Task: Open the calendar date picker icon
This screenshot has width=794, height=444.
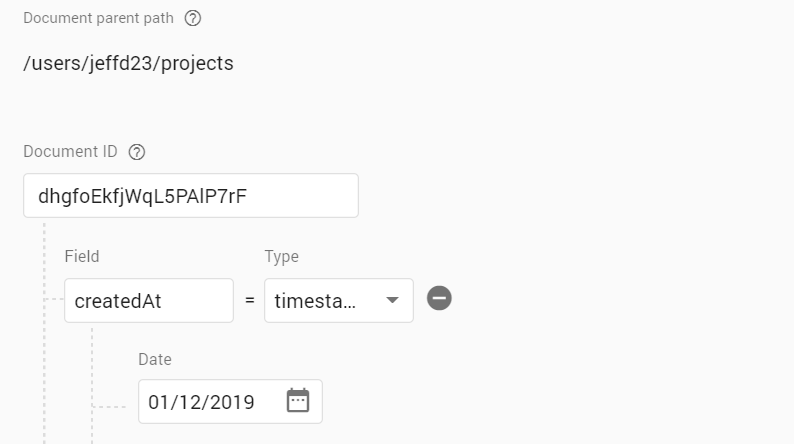Action: (298, 401)
